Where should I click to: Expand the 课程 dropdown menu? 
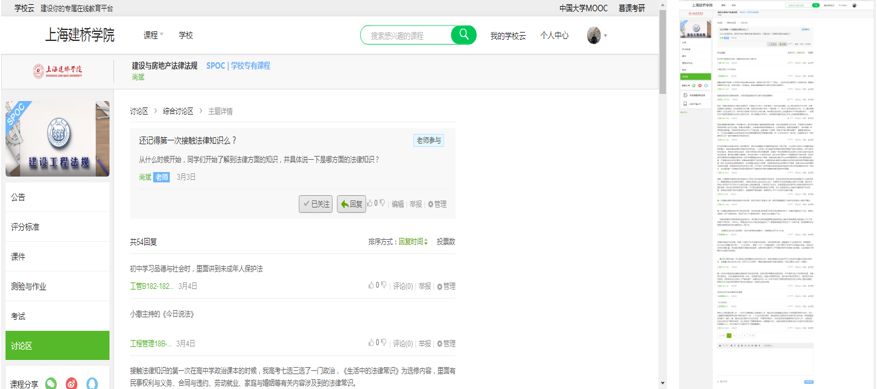click(153, 35)
